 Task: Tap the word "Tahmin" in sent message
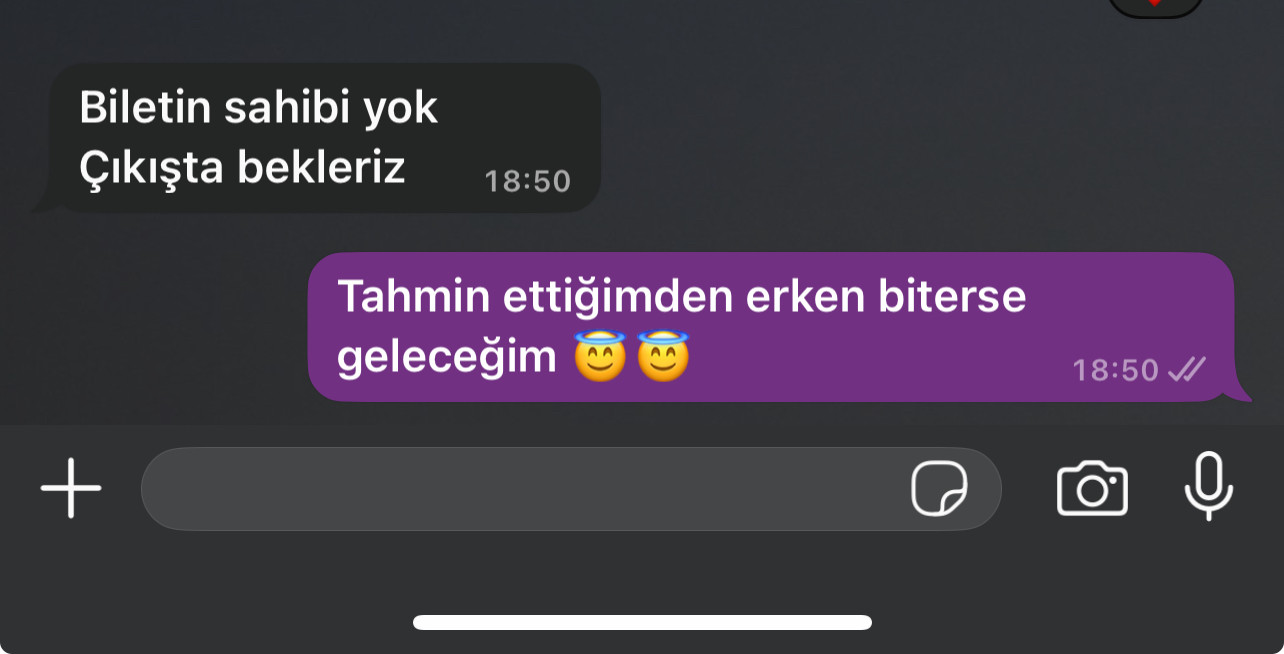click(x=404, y=297)
